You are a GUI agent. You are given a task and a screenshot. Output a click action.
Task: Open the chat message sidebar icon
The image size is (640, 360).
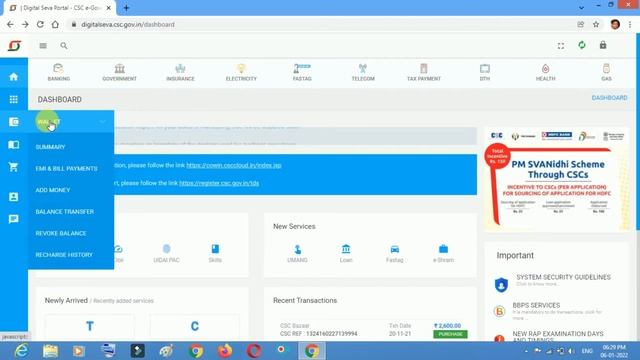[x=13, y=219]
